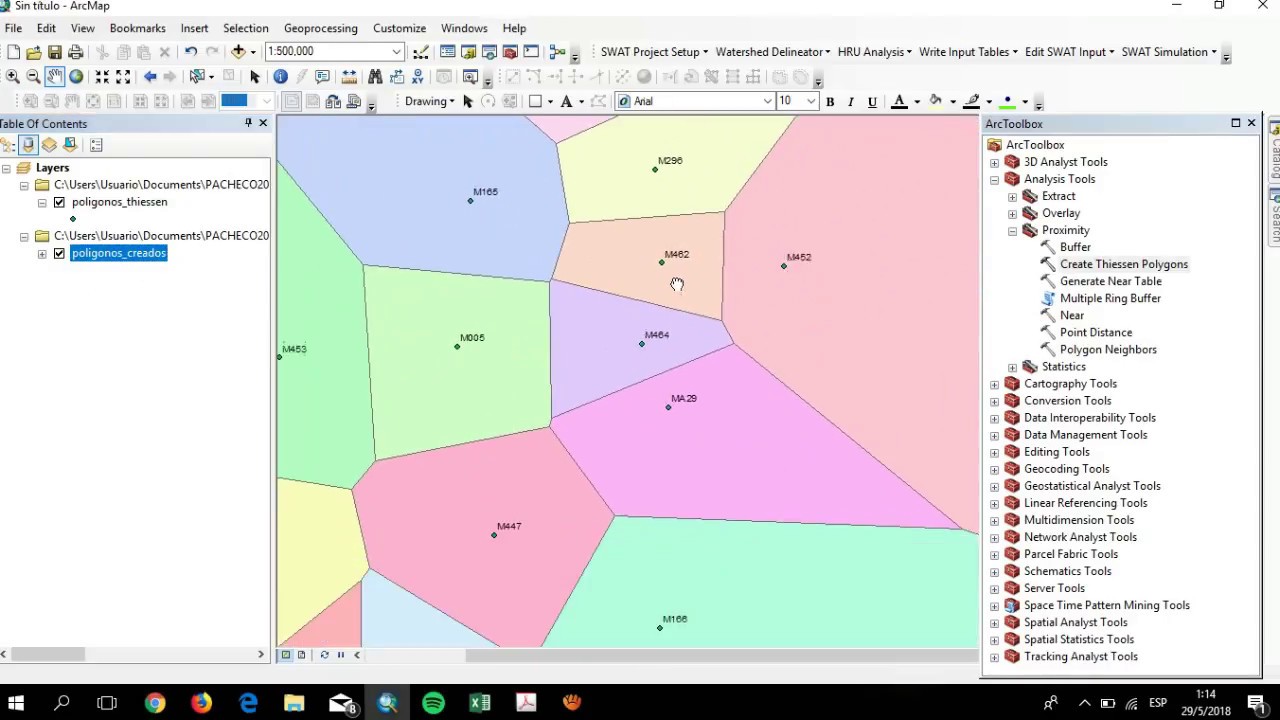
Task: Open an existing map document
Action: tap(34, 52)
